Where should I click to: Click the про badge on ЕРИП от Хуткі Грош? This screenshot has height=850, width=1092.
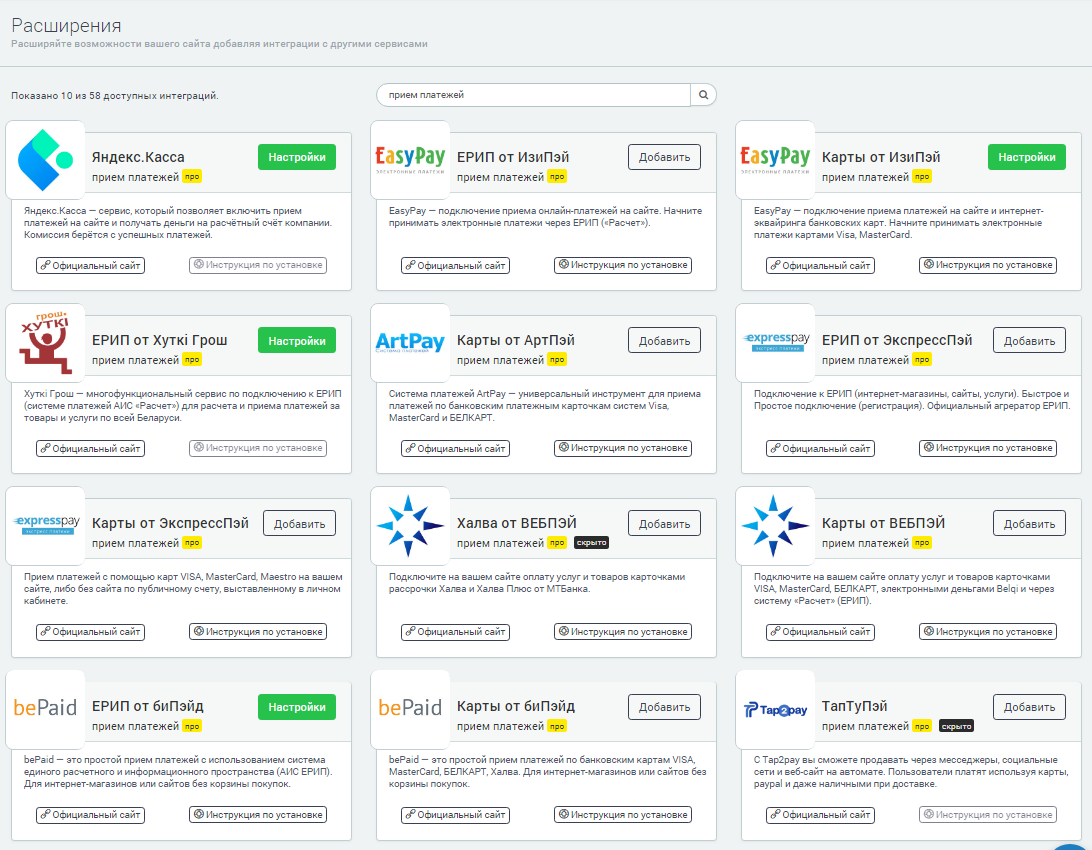(x=192, y=360)
